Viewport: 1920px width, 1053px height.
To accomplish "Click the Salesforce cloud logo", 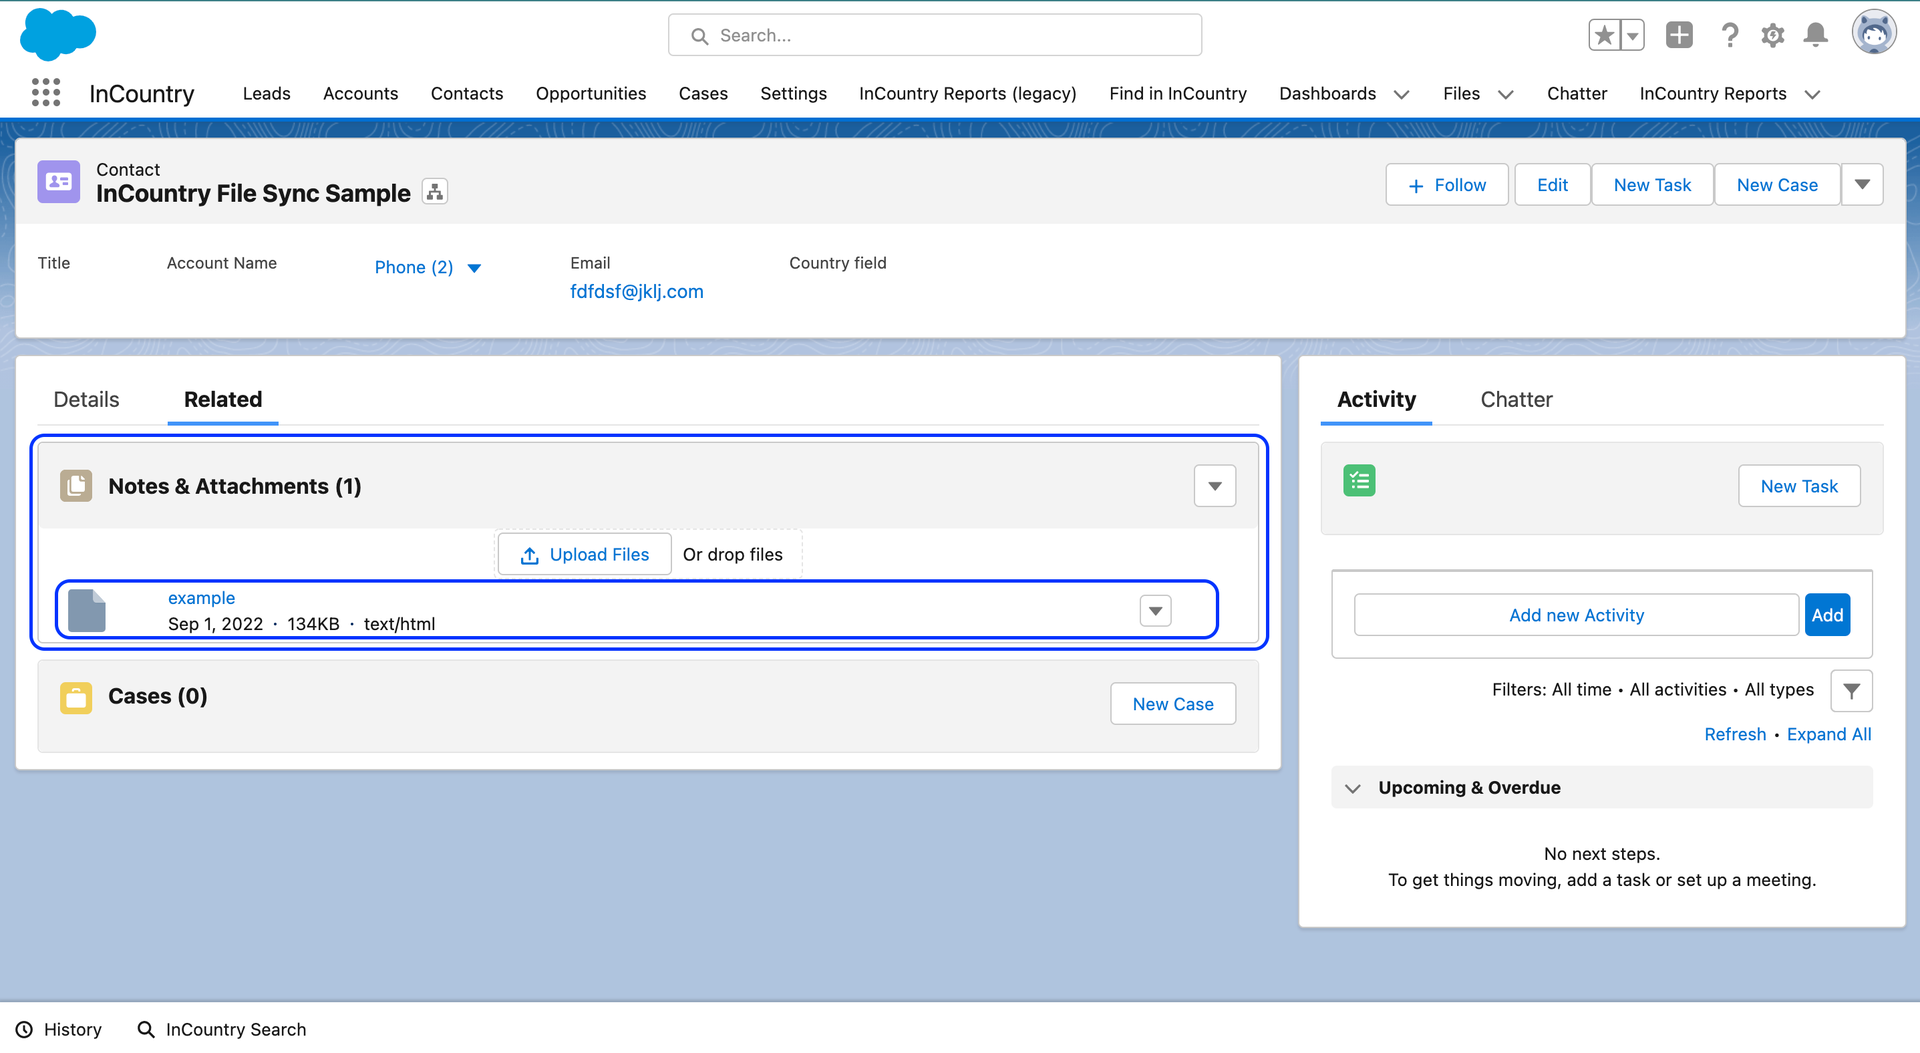I will [x=58, y=34].
